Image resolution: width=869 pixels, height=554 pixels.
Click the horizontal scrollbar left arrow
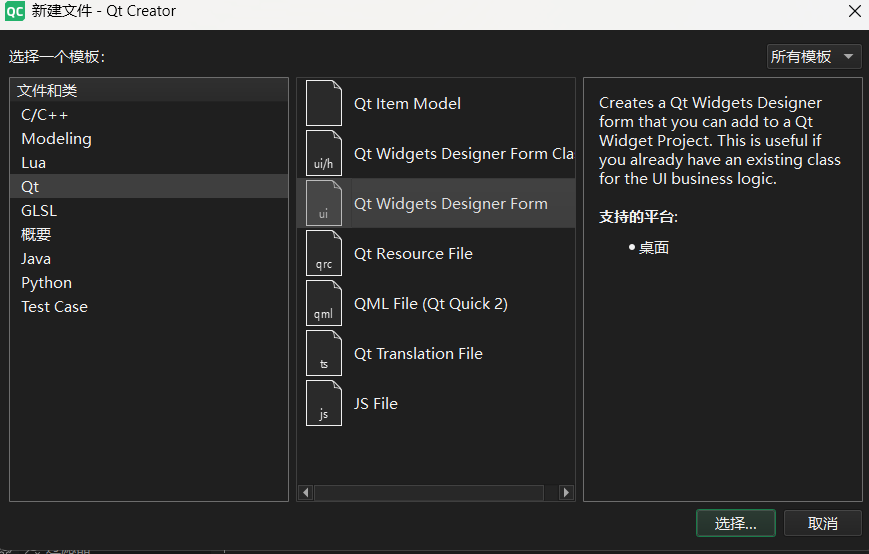[306, 493]
